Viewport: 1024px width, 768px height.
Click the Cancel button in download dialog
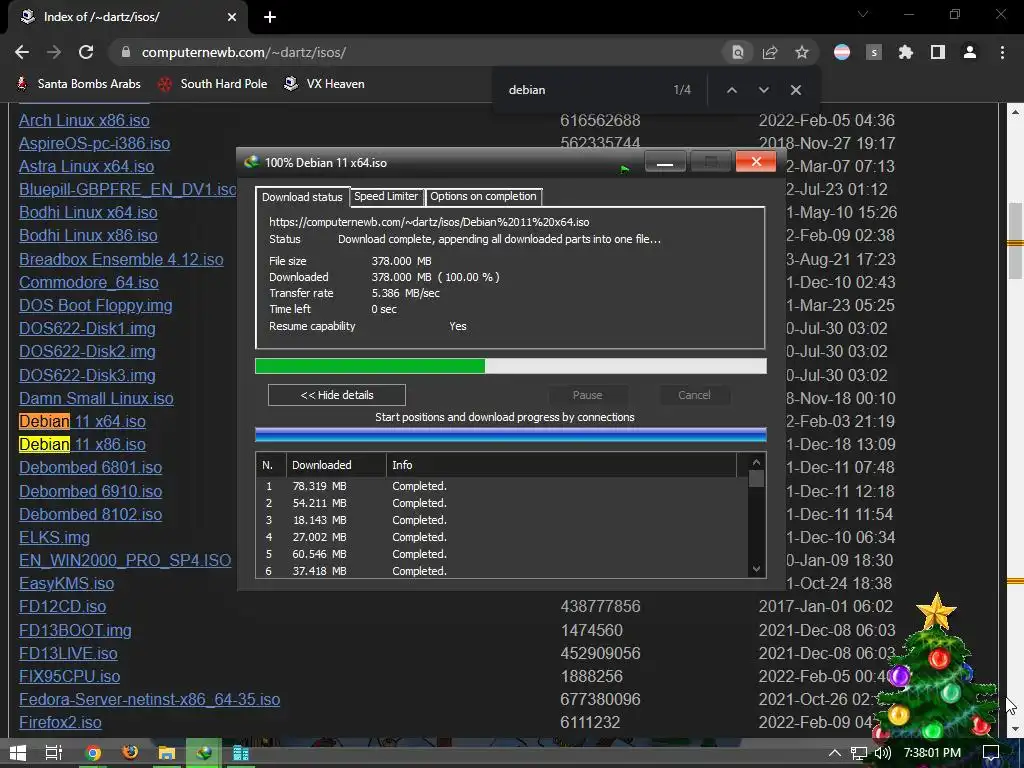tap(694, 395)
